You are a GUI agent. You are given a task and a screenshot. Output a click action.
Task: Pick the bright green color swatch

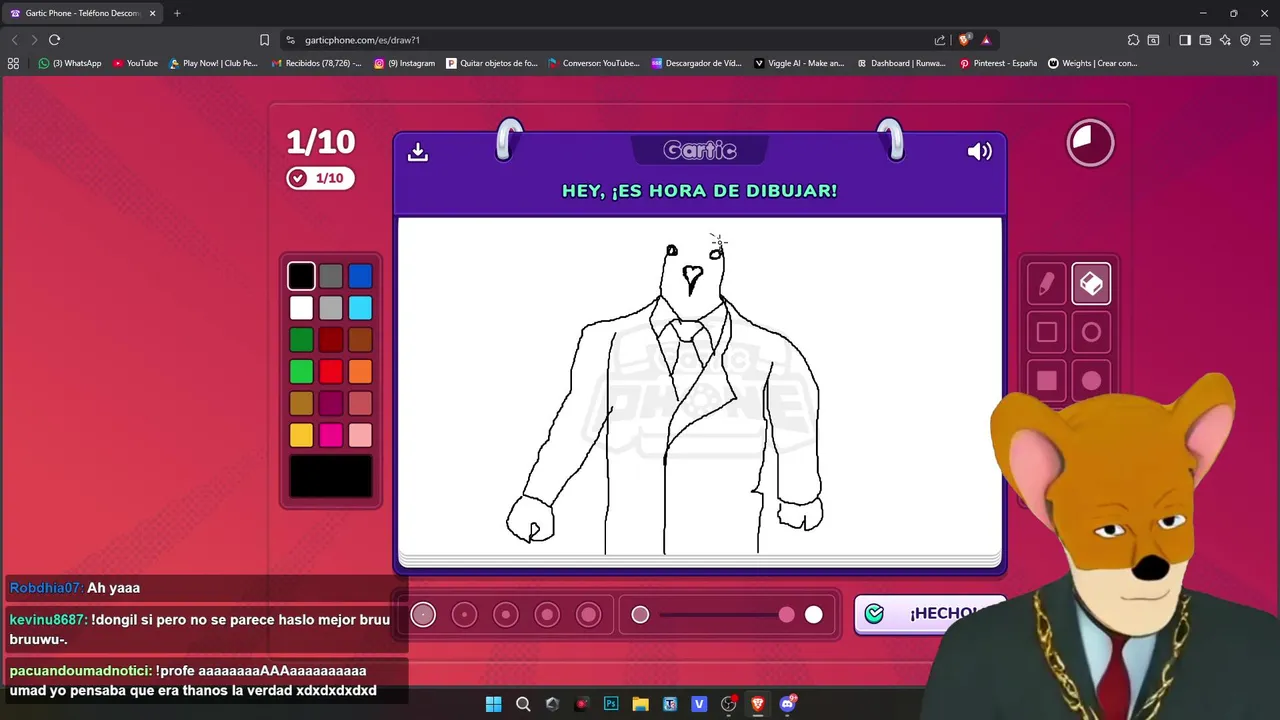[301, 372]
